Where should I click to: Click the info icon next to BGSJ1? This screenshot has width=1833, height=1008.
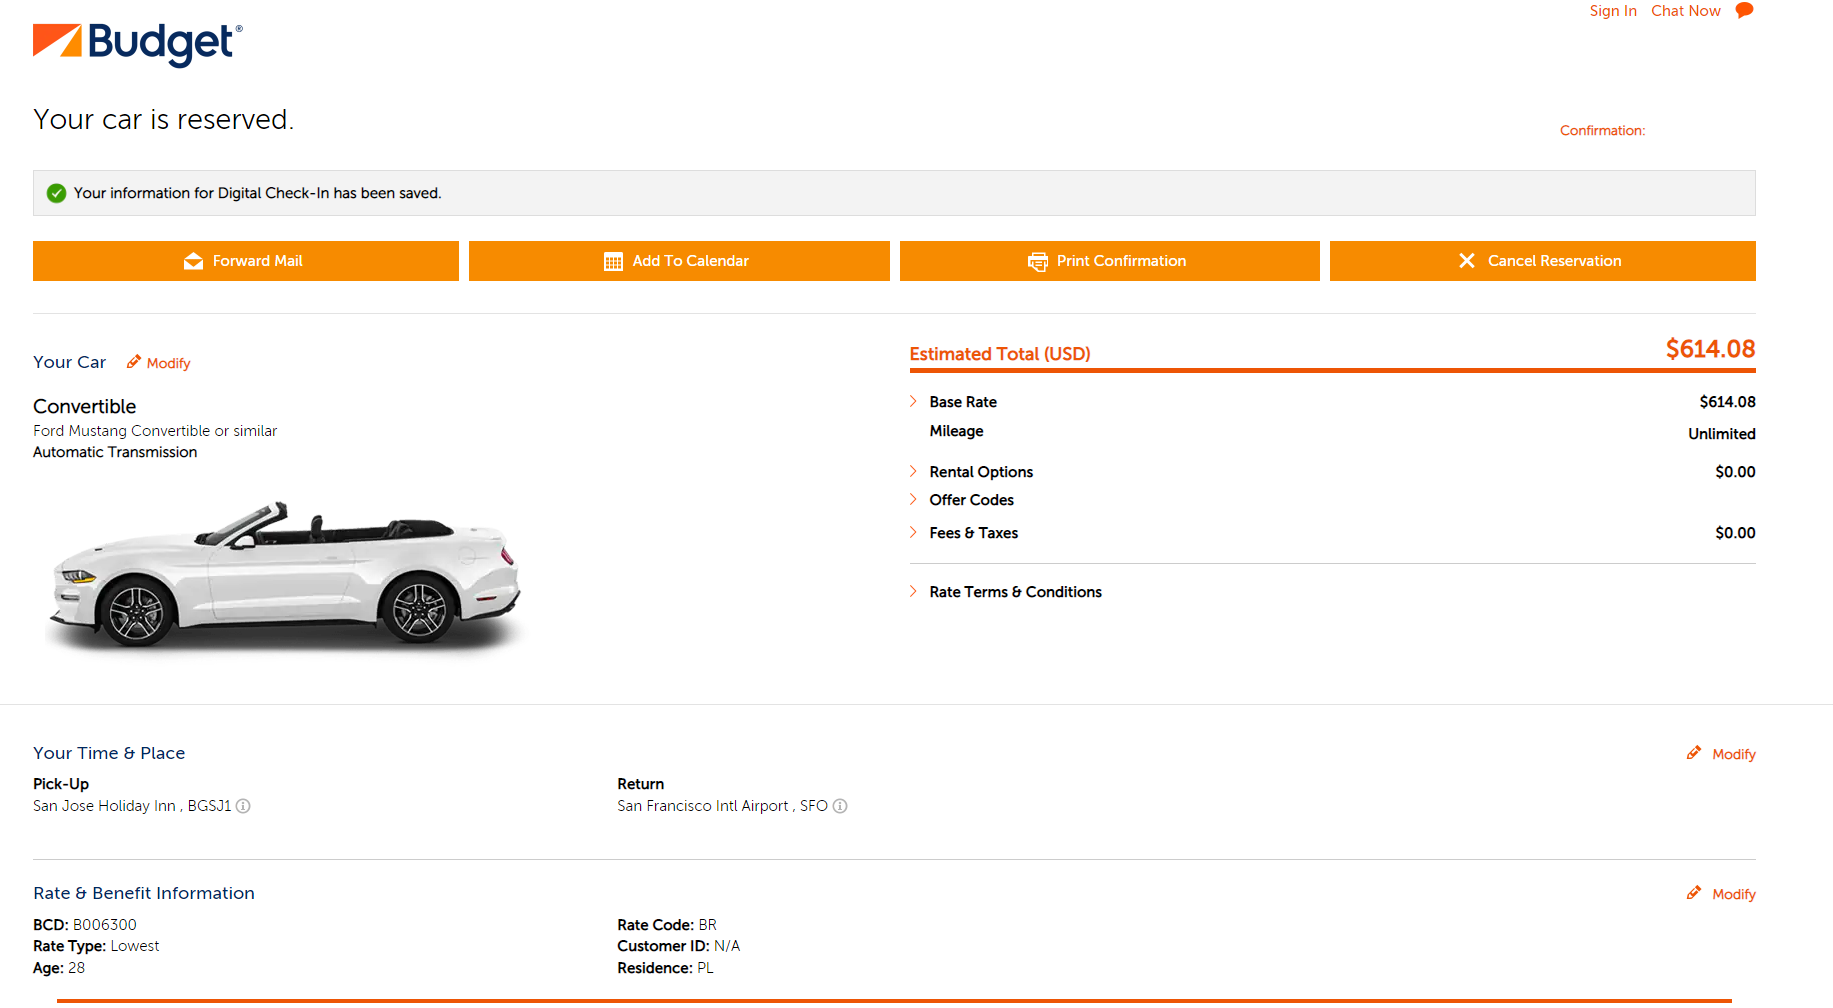click(x=243, y=806)
